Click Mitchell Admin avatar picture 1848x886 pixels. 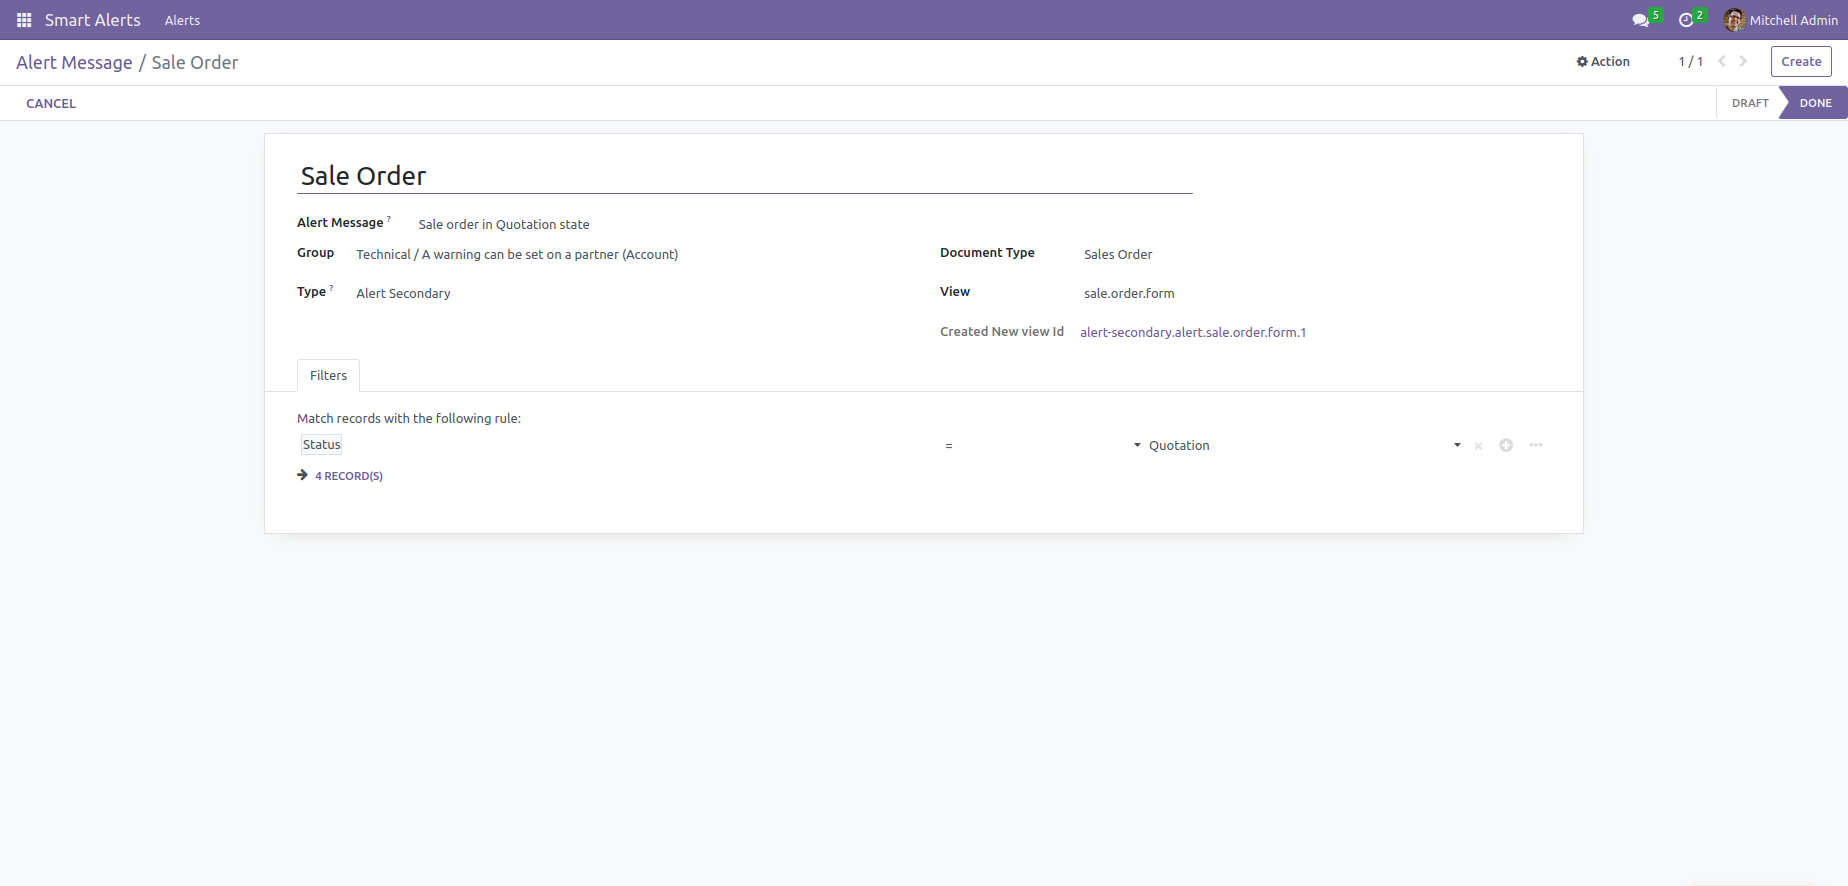(x=1735, y=20)
